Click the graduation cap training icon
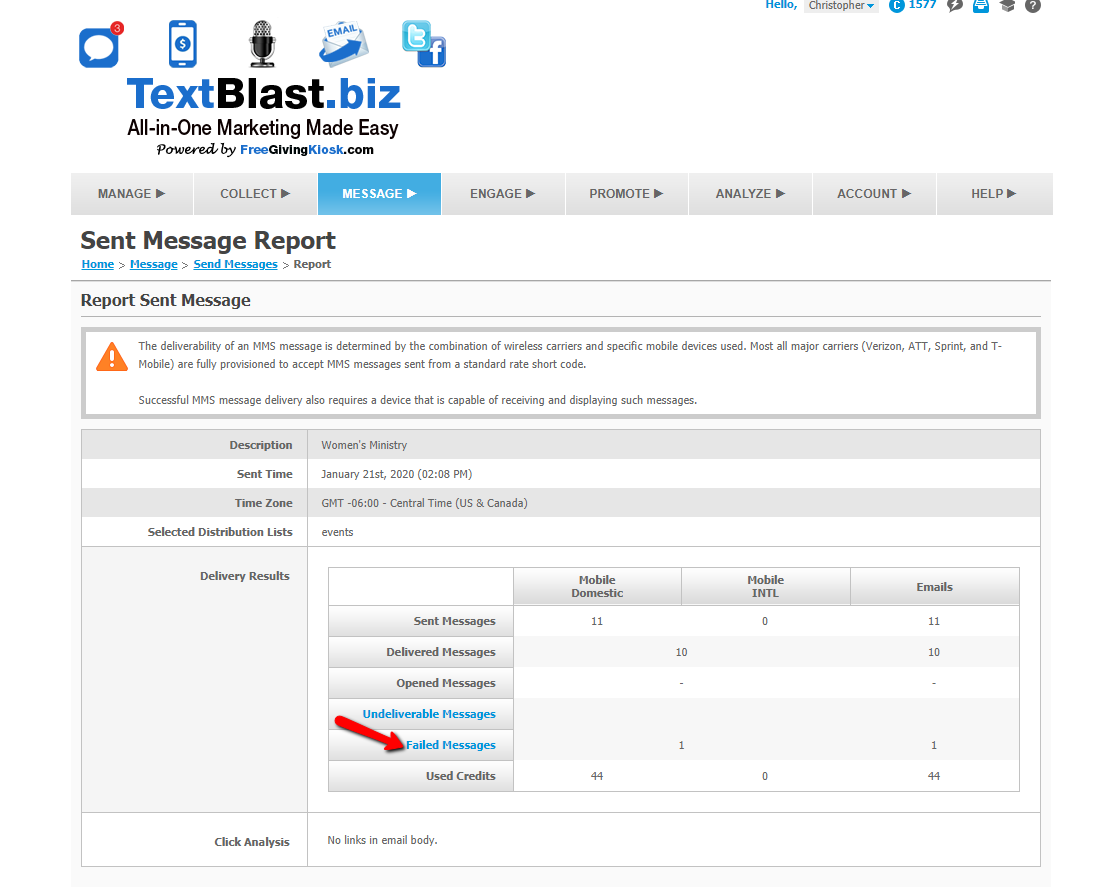The image size is (1094, 892). (1007, 6)
